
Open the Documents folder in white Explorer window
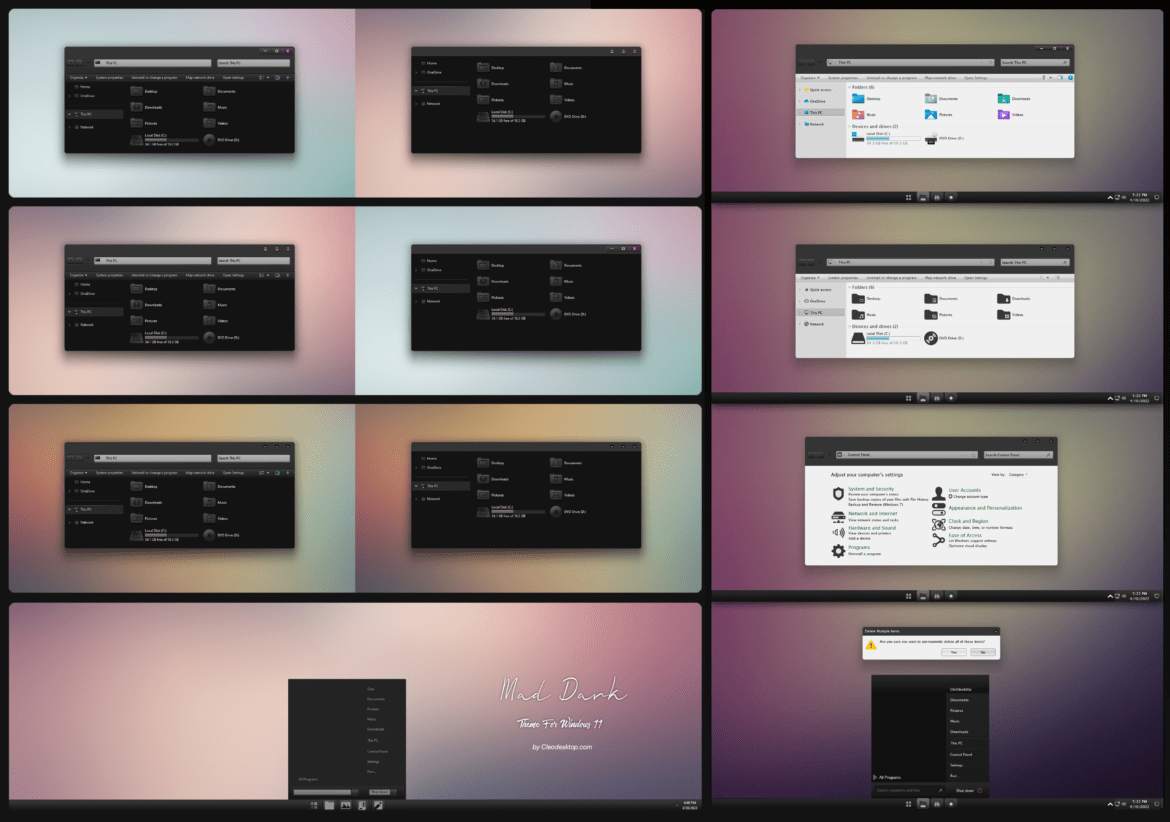[x=930, y=99]
